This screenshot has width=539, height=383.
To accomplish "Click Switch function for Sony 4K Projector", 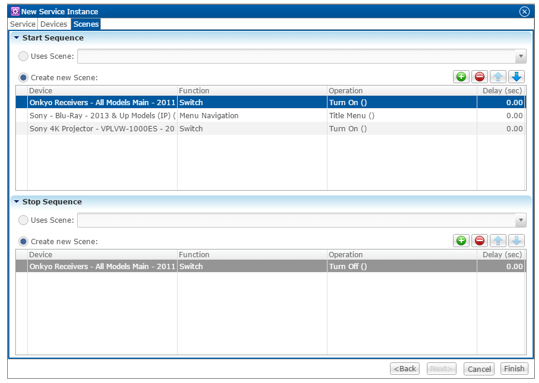I will (x=252, y=129).
